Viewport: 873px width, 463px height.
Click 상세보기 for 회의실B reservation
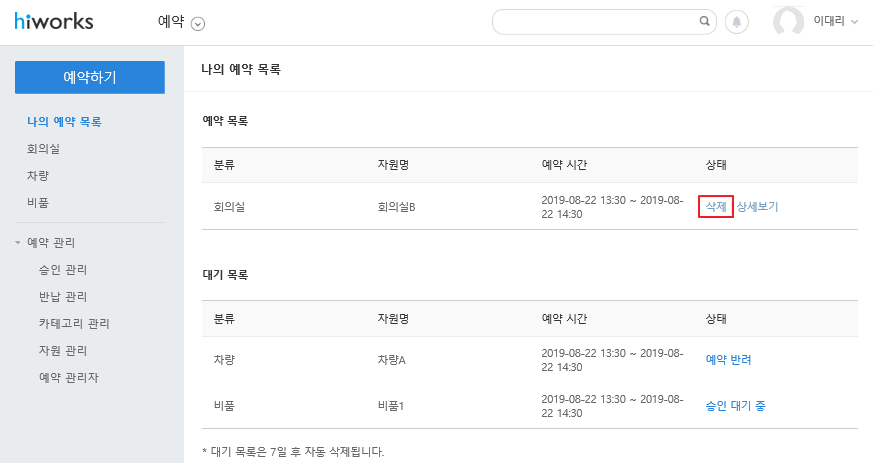(x=757, y=206)
